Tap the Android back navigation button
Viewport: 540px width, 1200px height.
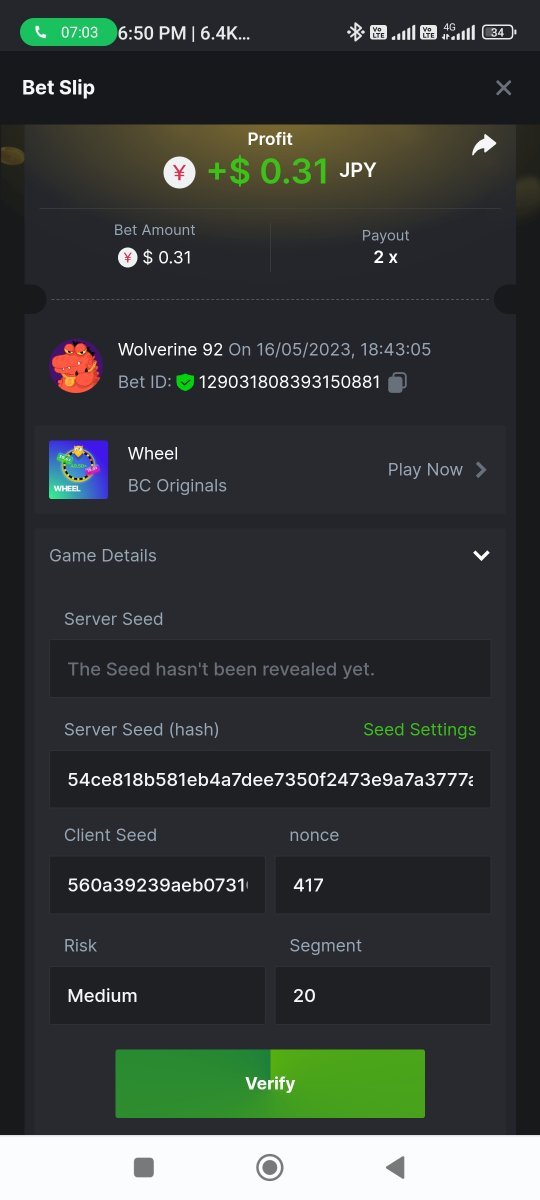click(x=395, y=1167)
